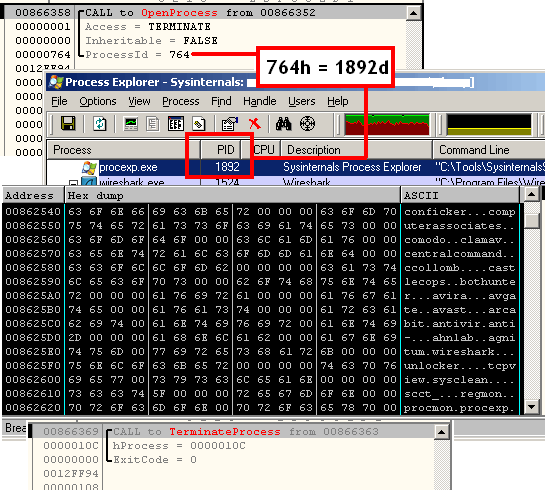Open the Handle menu
Viewport: 545px width, 490px height.
[x=260, y=101]
